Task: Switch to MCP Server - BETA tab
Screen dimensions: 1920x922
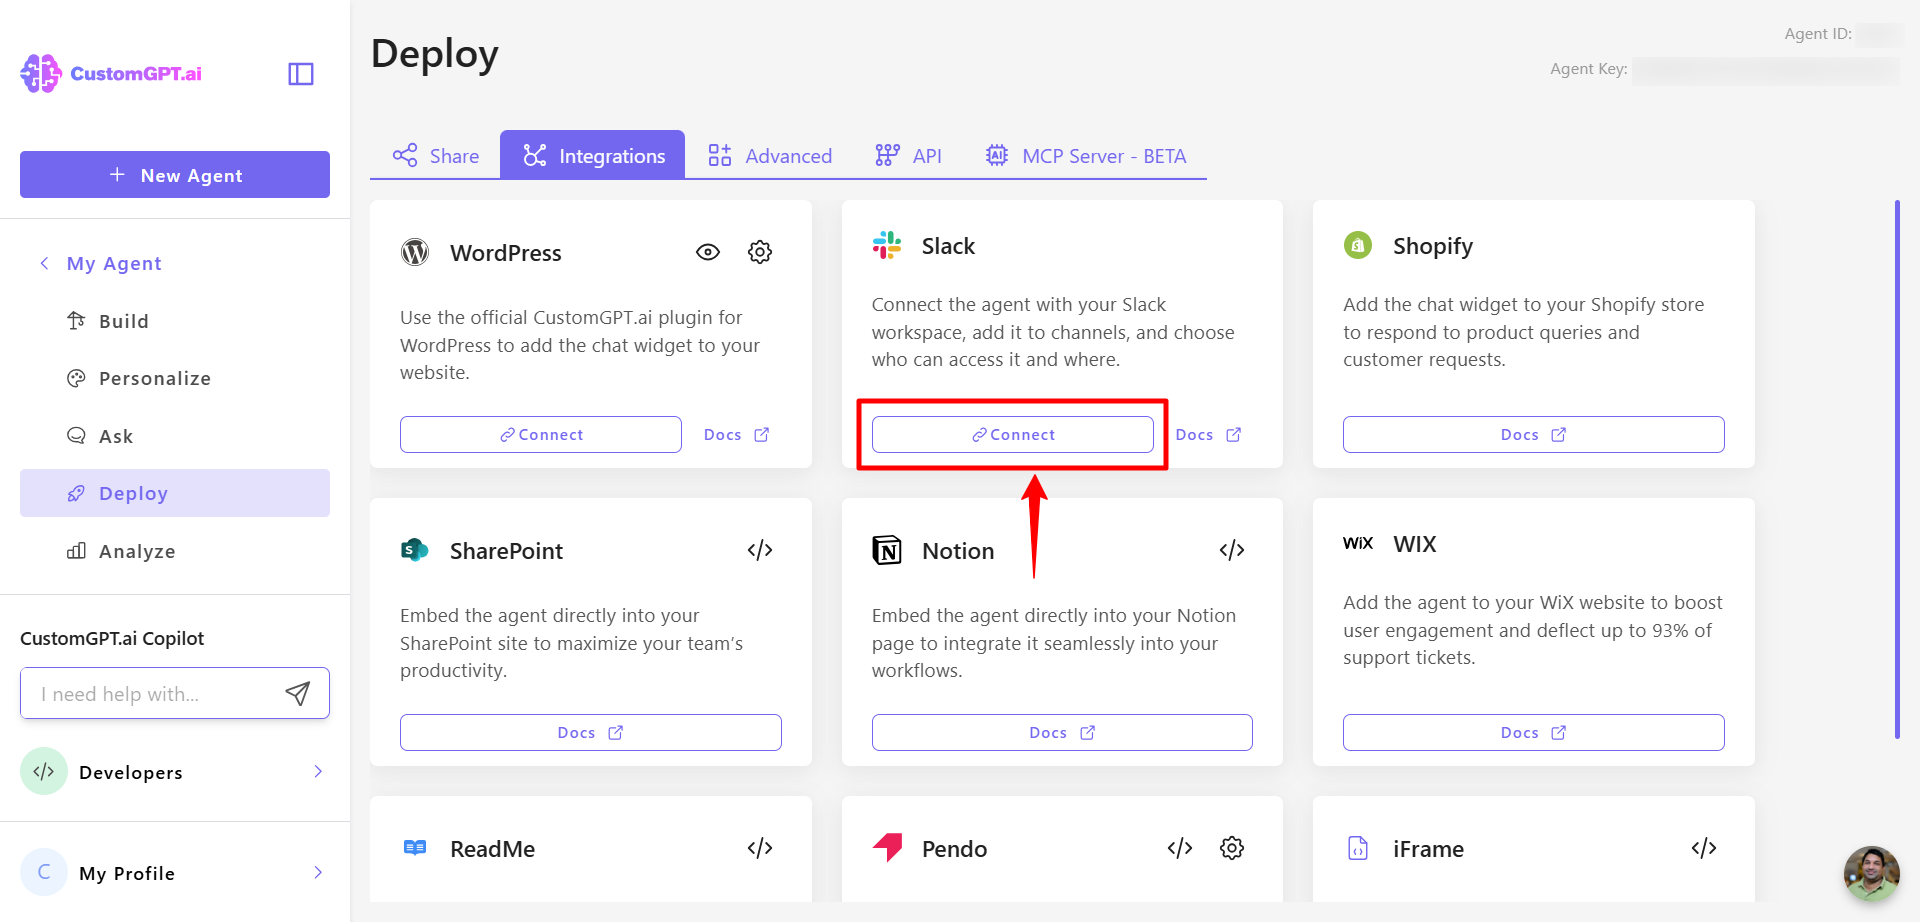Action: pos(1085,156)
